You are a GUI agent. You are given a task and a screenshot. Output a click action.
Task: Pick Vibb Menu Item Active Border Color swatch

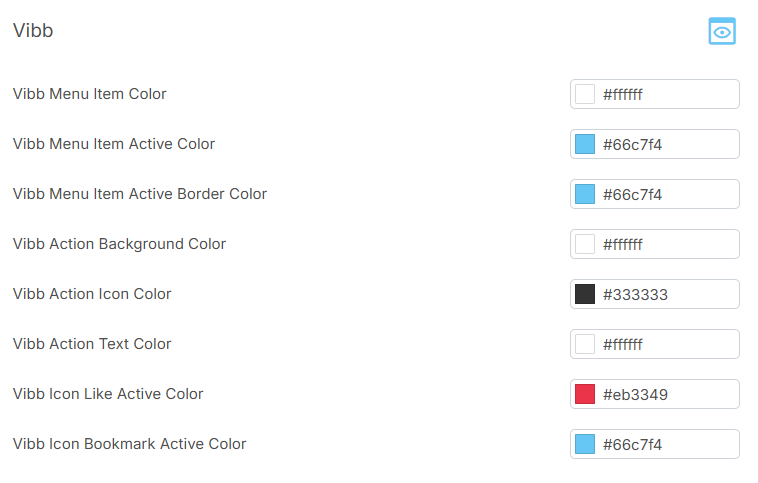point(585,194)
